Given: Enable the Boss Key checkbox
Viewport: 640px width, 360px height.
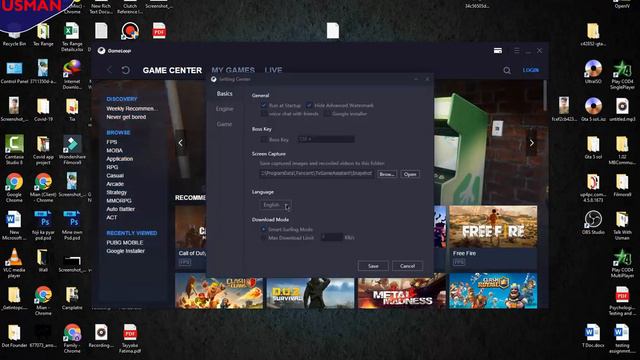Looking at the screenshot, I should 264,140.
